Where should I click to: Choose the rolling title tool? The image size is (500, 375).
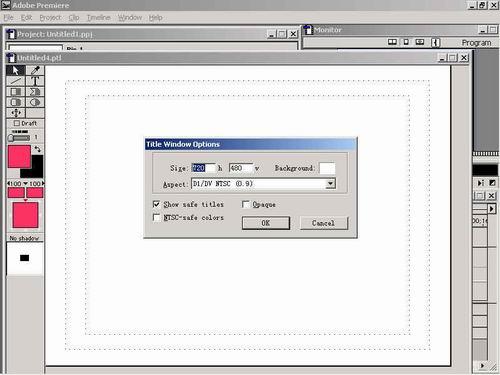16,113
